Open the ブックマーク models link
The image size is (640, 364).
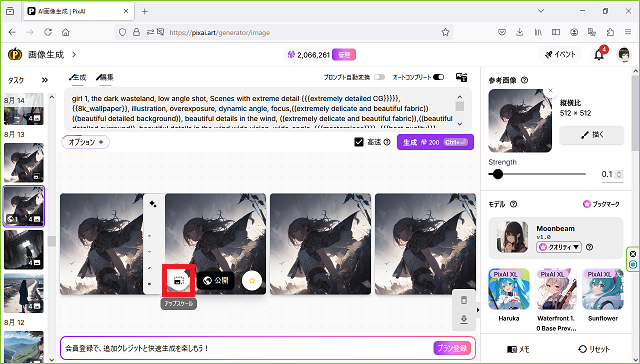pyautogui.click(x=601, y=204)
